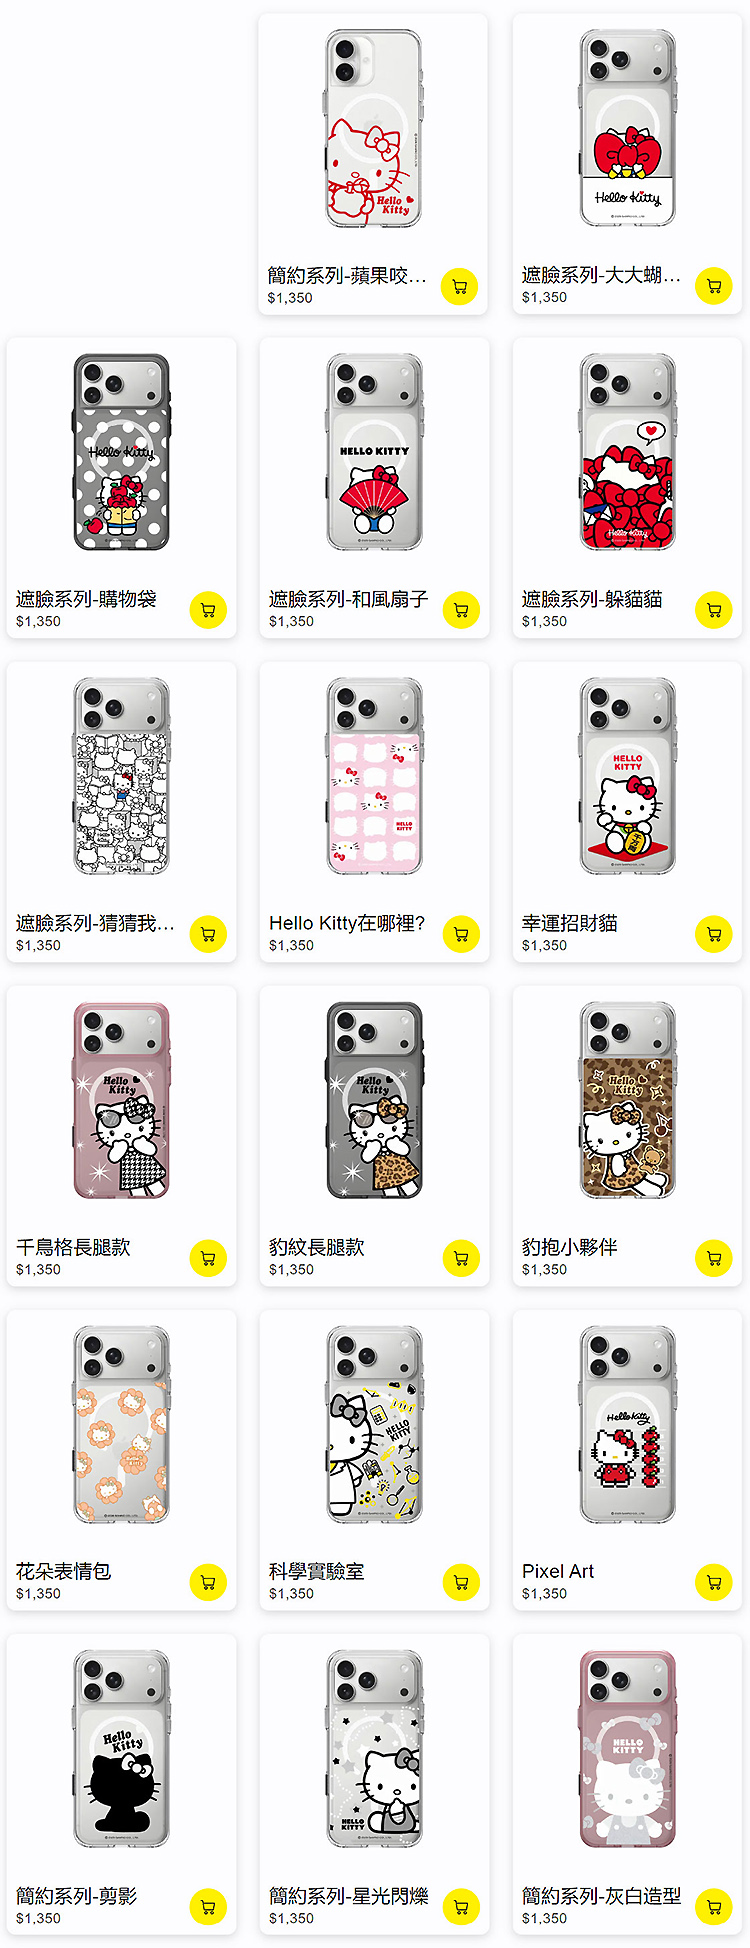Add 簡約系列-蘋果咬 case to cart
This screenshot has width=750, height=1948.
(460, 287)
